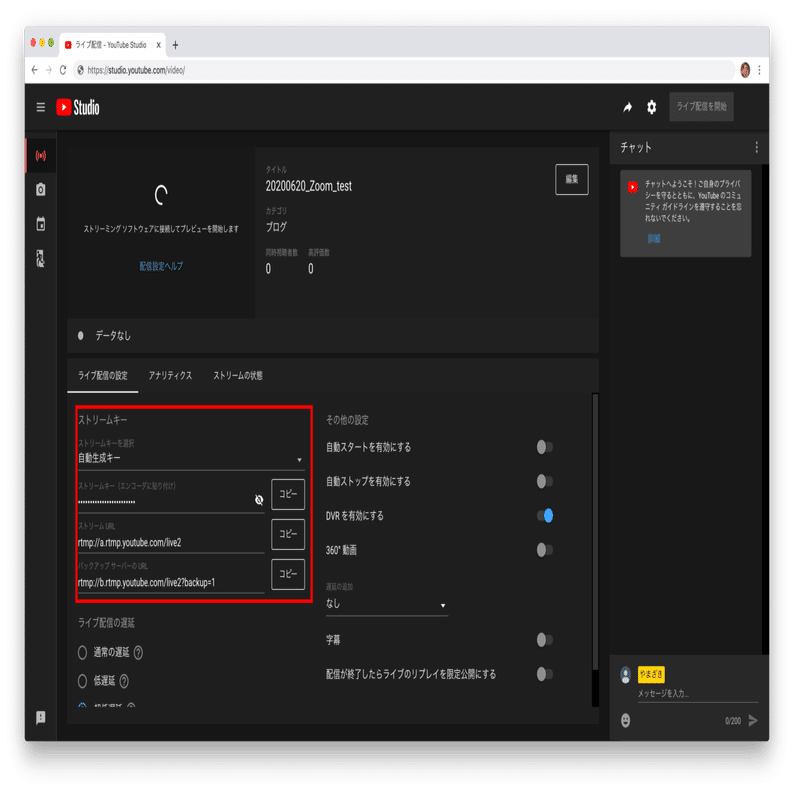Reload the browser page
Image resolution: width=794 pixels, height=794 pixels.
[x=63, y=70]
